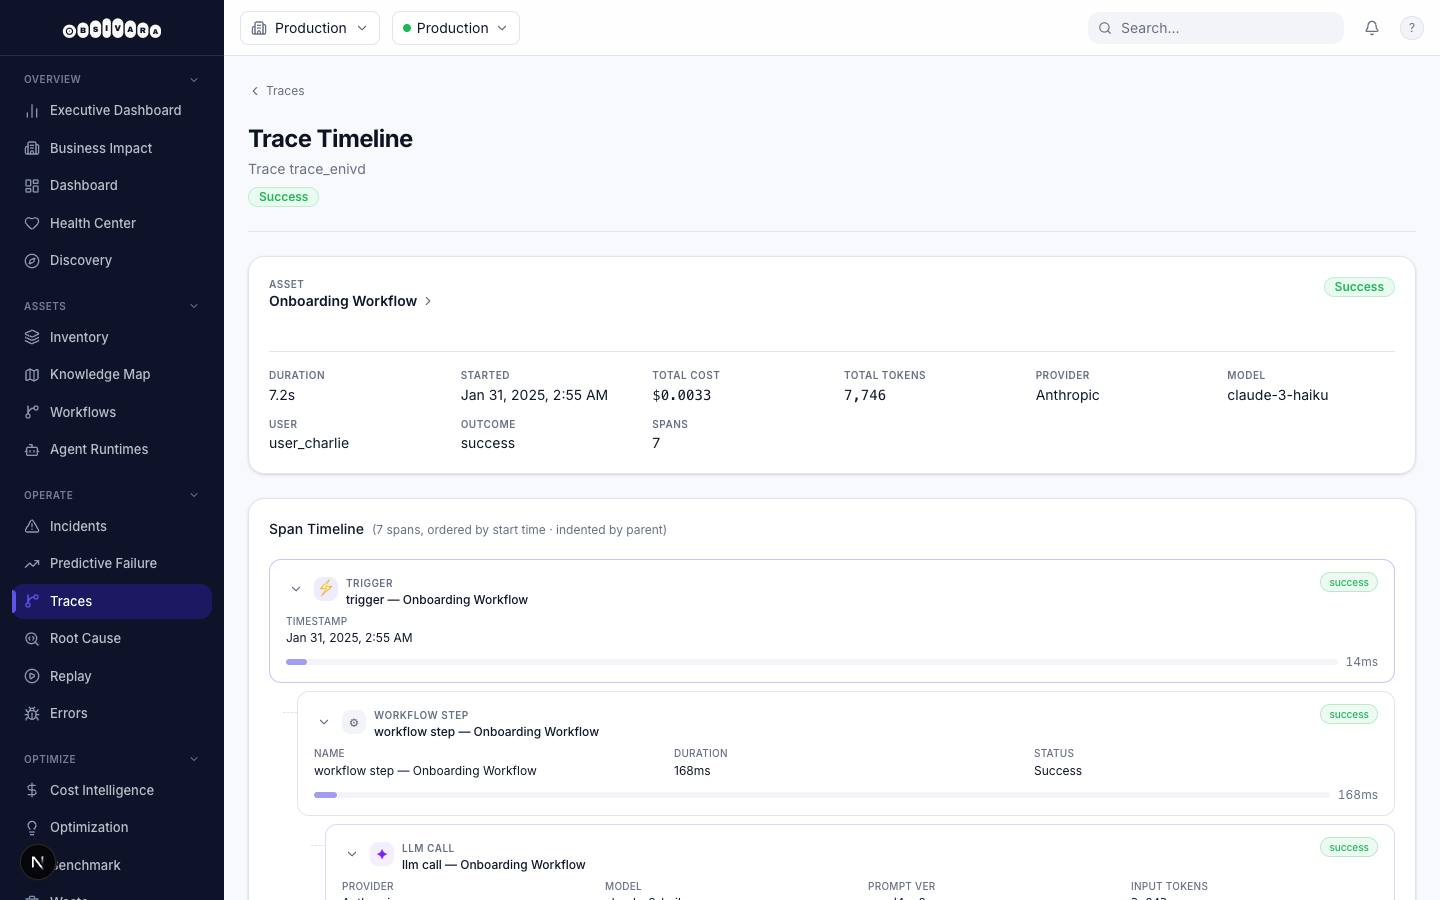Click the Errors bug icon

click(x=32, y=714)
